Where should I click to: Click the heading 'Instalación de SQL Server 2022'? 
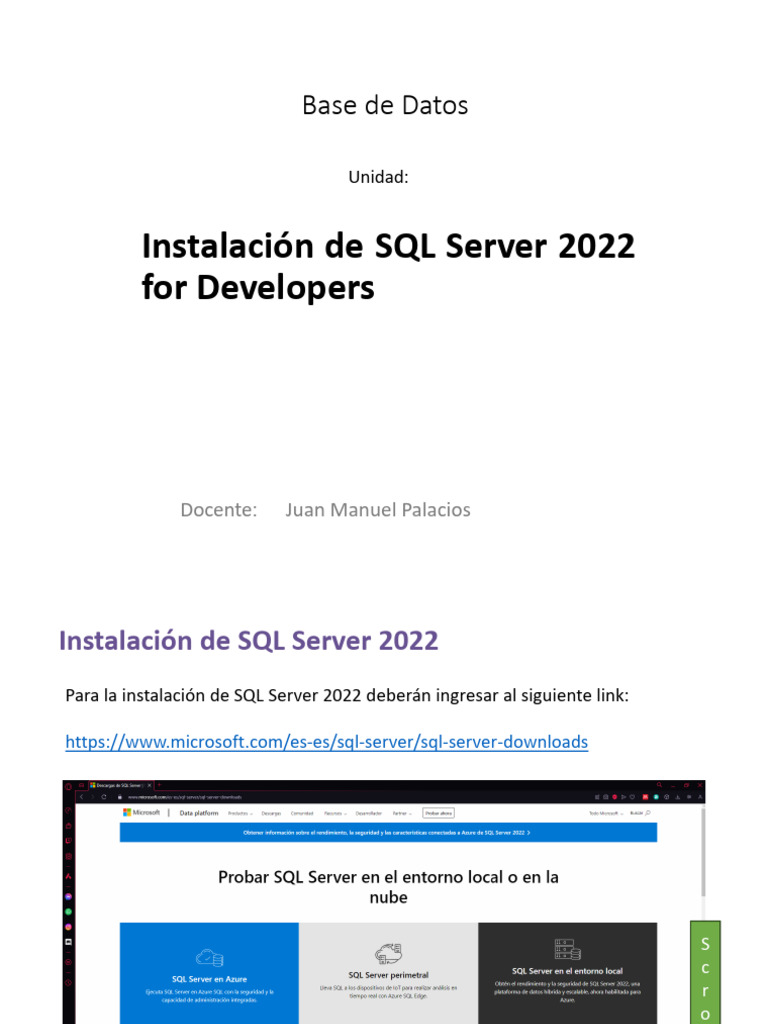pos(248,641)
